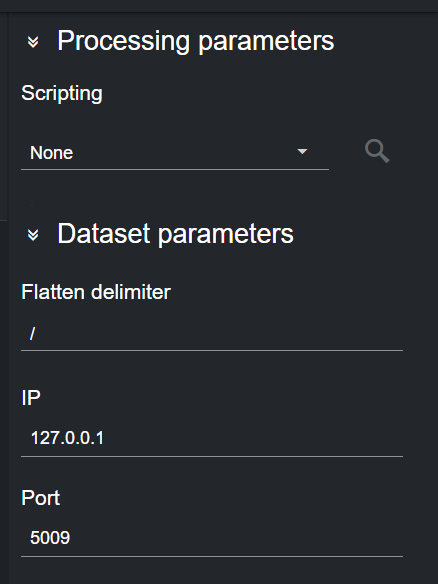This screenshot has width=438, height=584.
Task: Click the Scripting label
Action: click(62, 93)
